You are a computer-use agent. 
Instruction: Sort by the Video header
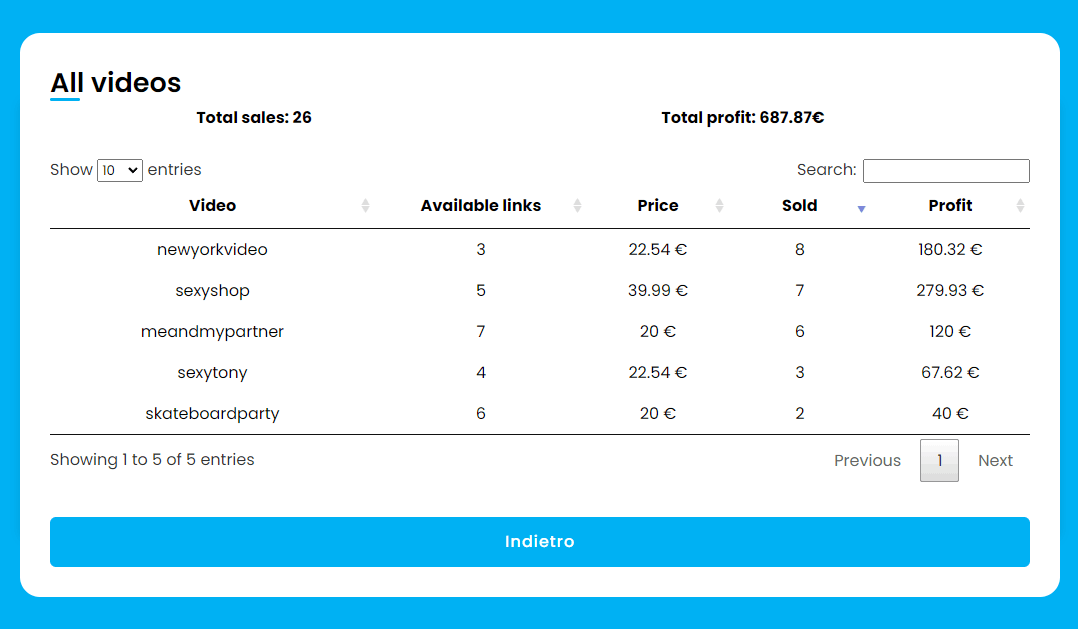pyautogui.click(x=212, y=206)
